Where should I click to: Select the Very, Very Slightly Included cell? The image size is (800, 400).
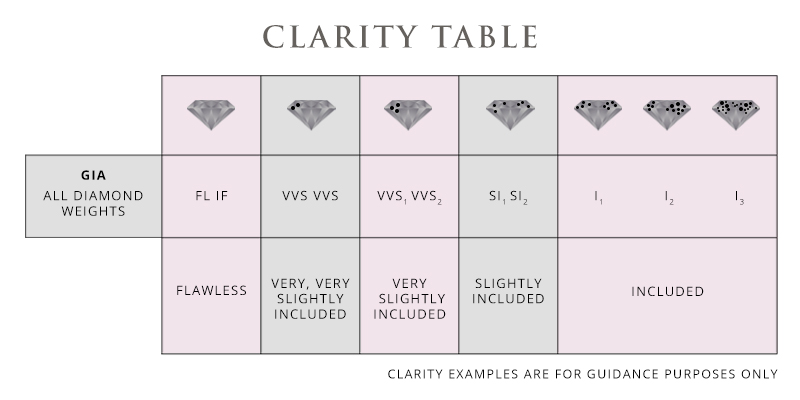(x=310, y=298)
